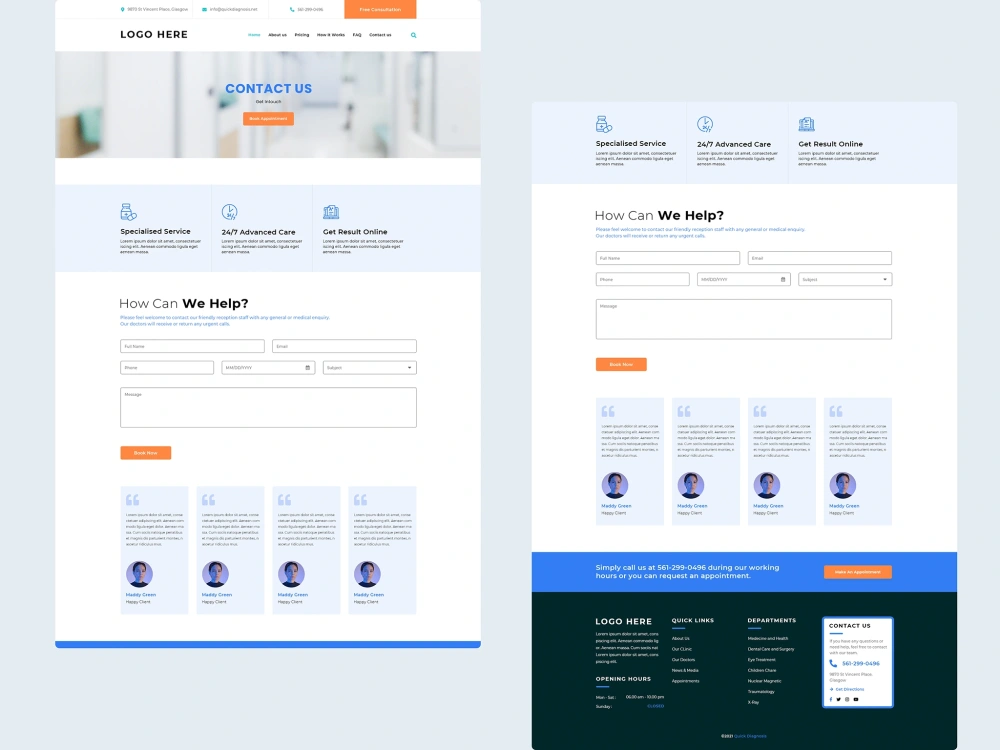Click Specialised Service medicine icon on right page
The width and height of the screenshot is (1000, 750).
pyautogui.click(x=604, y=124)
